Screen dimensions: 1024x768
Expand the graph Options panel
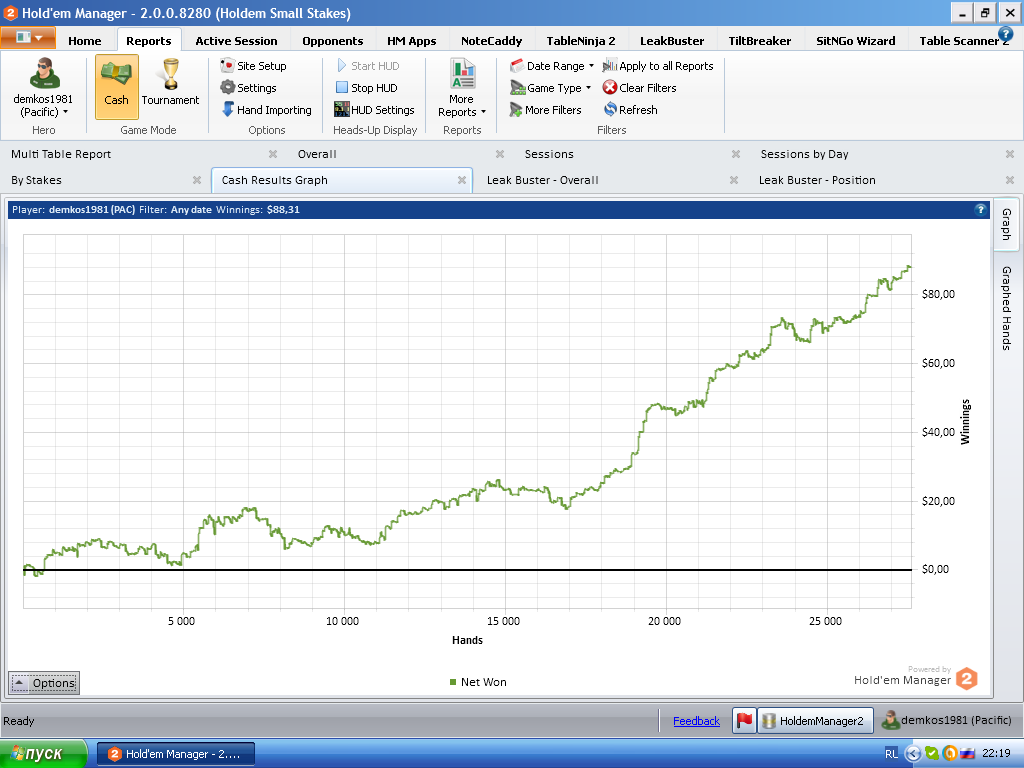(x=44, y=683)
